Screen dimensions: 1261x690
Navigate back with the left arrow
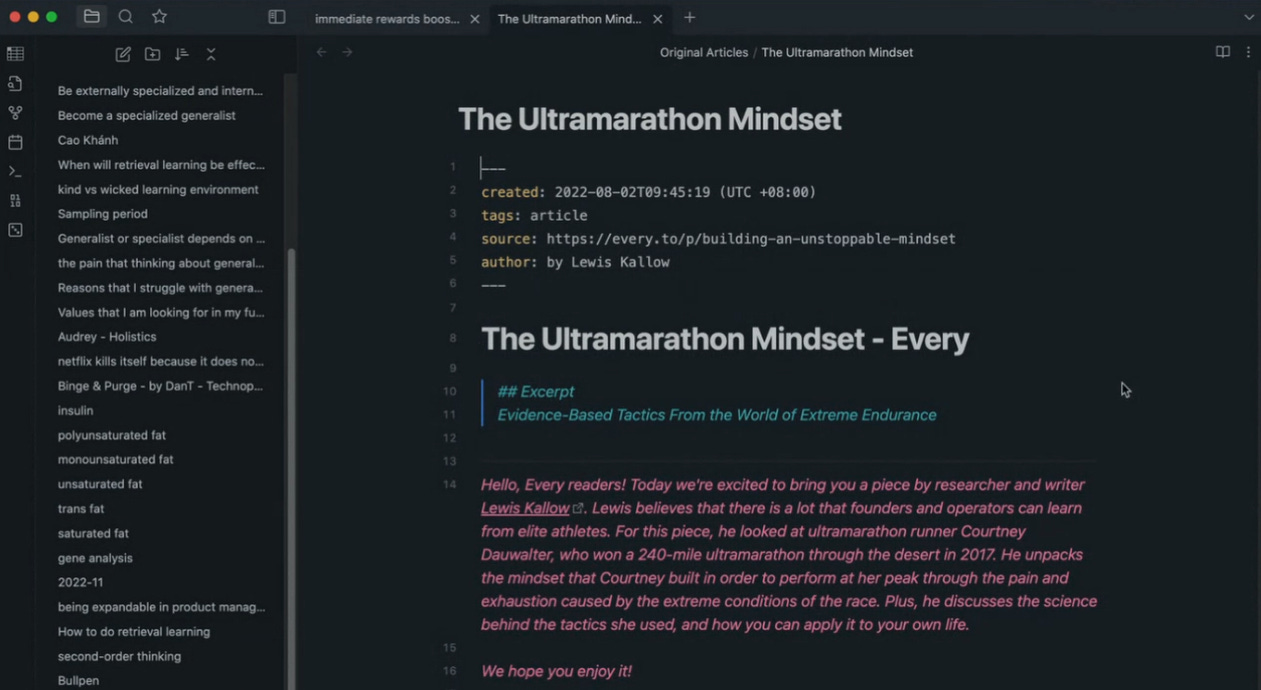point(321,52)
